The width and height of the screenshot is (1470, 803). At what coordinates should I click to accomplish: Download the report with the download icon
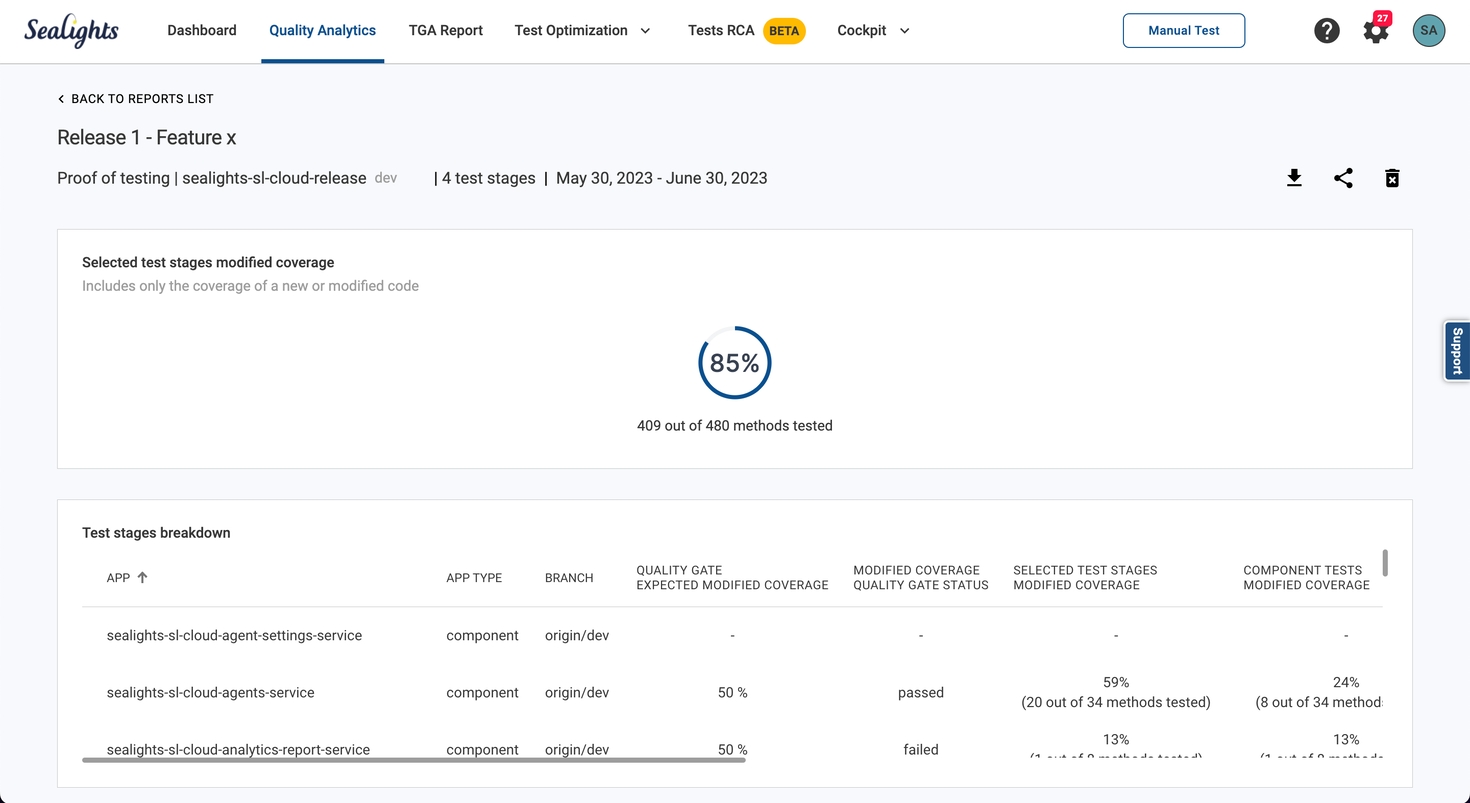click(1294, 178)
